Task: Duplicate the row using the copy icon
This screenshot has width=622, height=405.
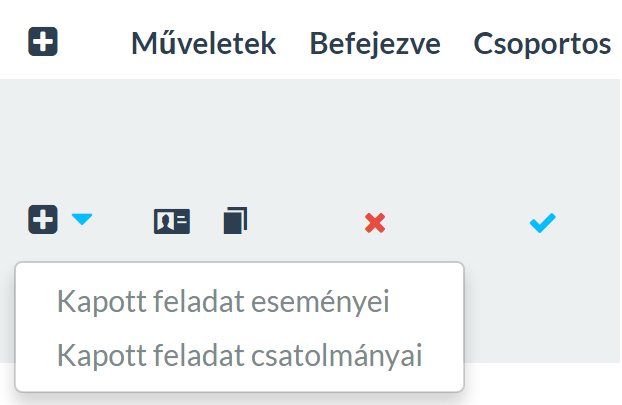Action: (235, 220)
